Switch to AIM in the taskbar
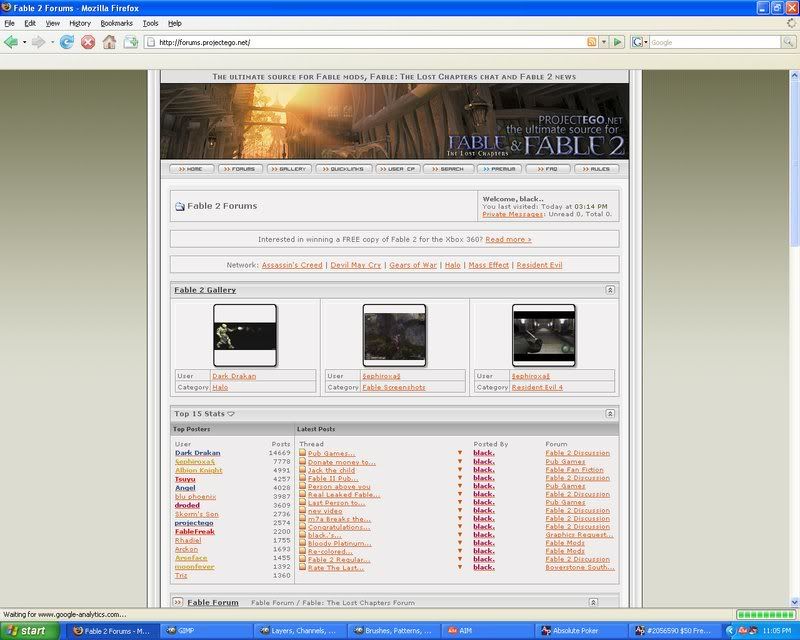Image resolution: width=800 pixels, height=640 pixels. [487, 631]
